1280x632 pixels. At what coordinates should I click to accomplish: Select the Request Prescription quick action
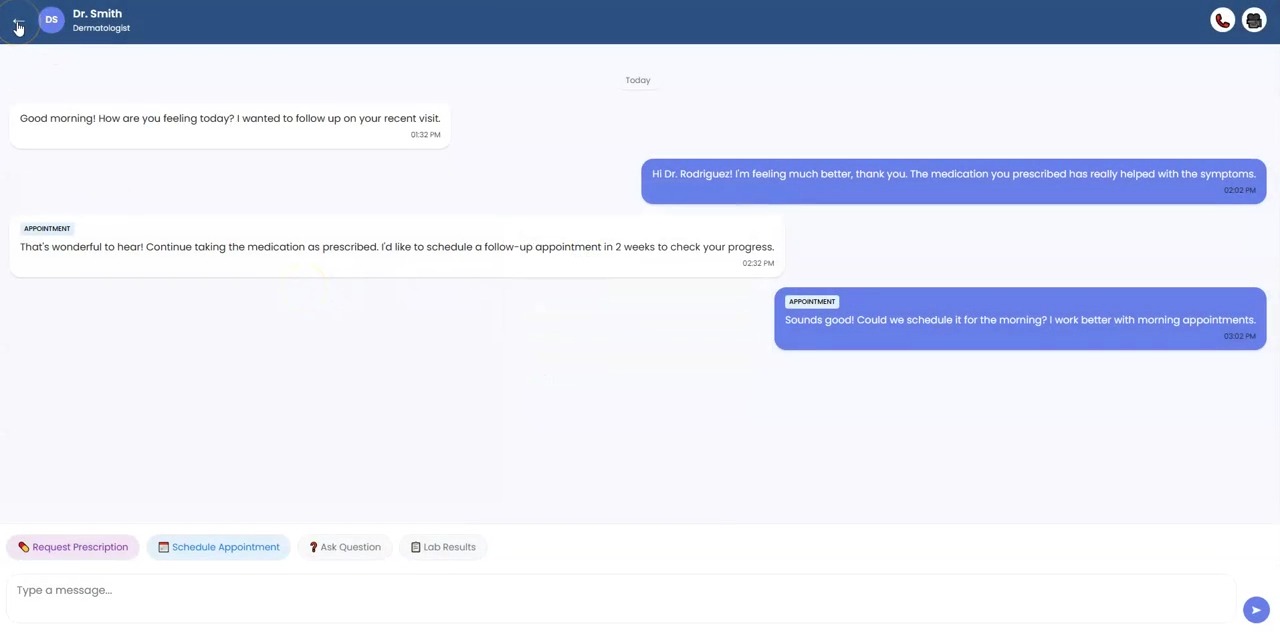coord(73,547)
